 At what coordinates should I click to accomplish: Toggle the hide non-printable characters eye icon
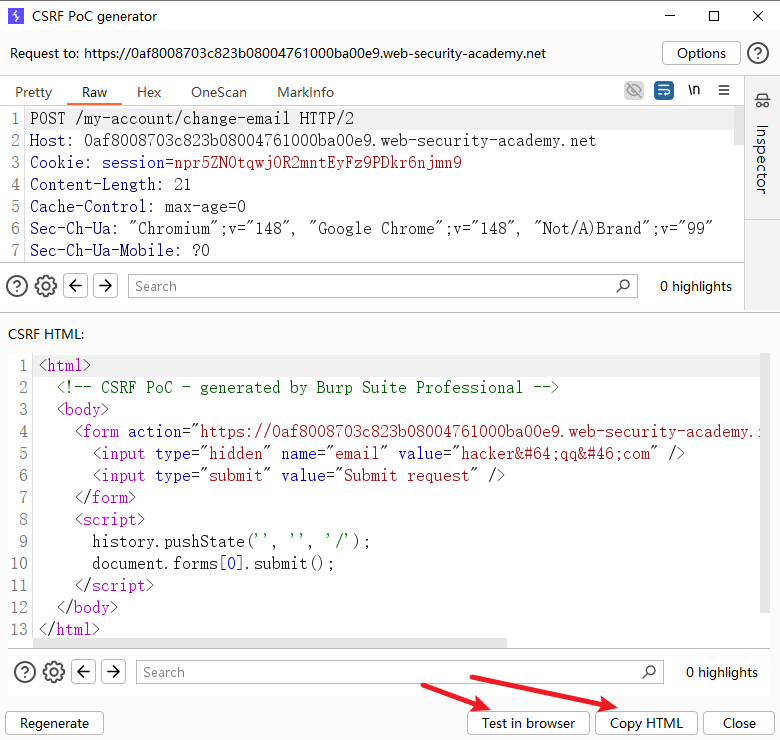(634, 91)
